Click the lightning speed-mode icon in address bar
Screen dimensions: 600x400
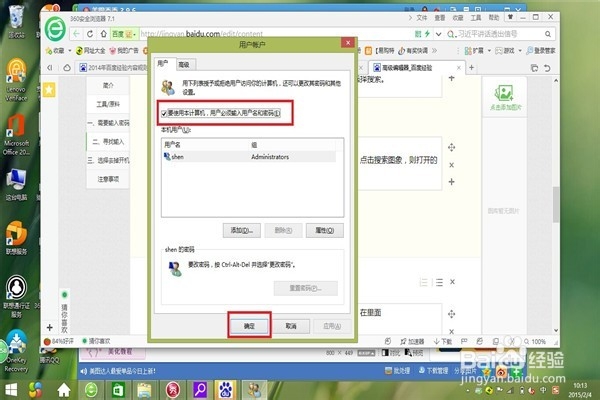[427, 34]
